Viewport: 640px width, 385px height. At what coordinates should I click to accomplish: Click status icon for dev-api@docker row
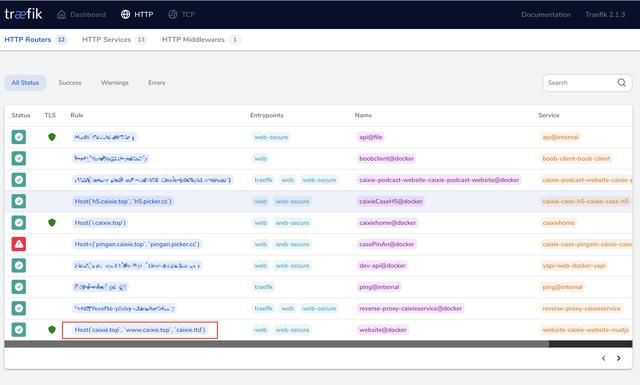coord(18,265)
